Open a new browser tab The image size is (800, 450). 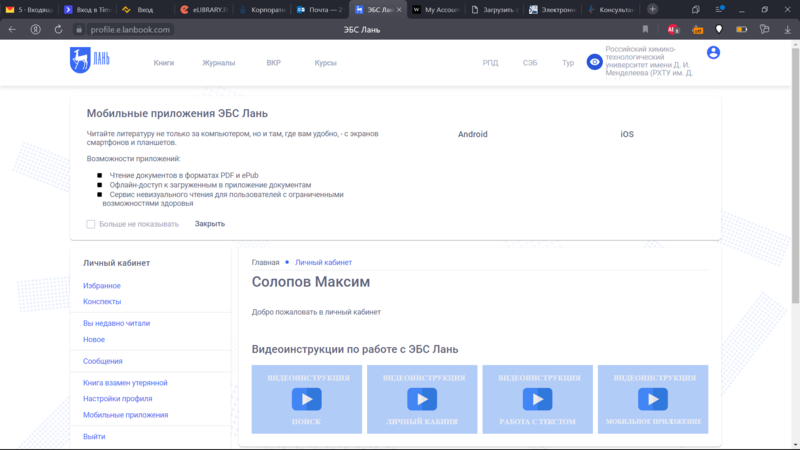click(652, 9)
